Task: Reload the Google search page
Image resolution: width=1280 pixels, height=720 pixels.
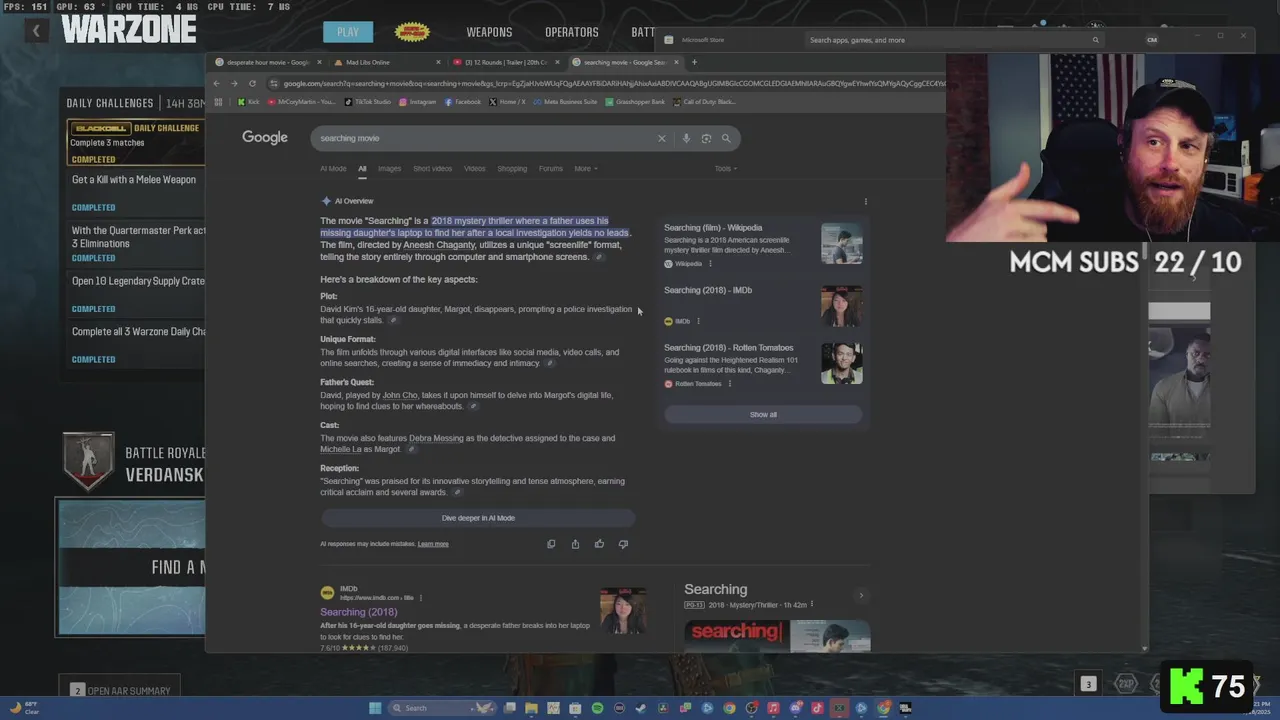Action: (x=252, y=83)
